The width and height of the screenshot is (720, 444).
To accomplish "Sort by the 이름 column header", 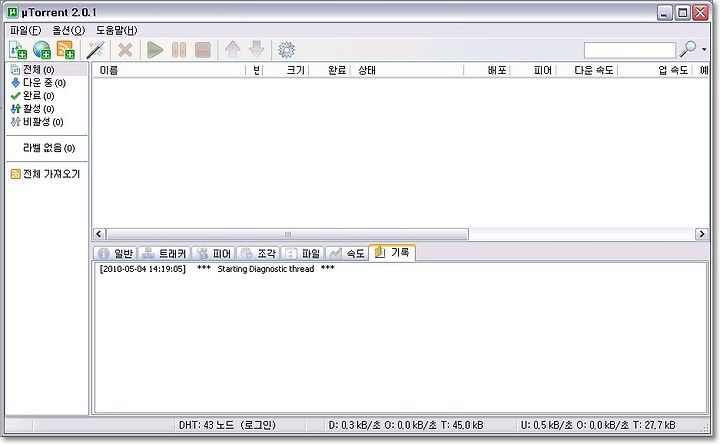I will click(x=170, y=70).
